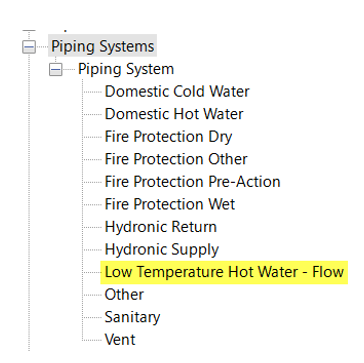Select the Piping Systems category label
This screenshot has width=364, height=363.
coord(103,46)
